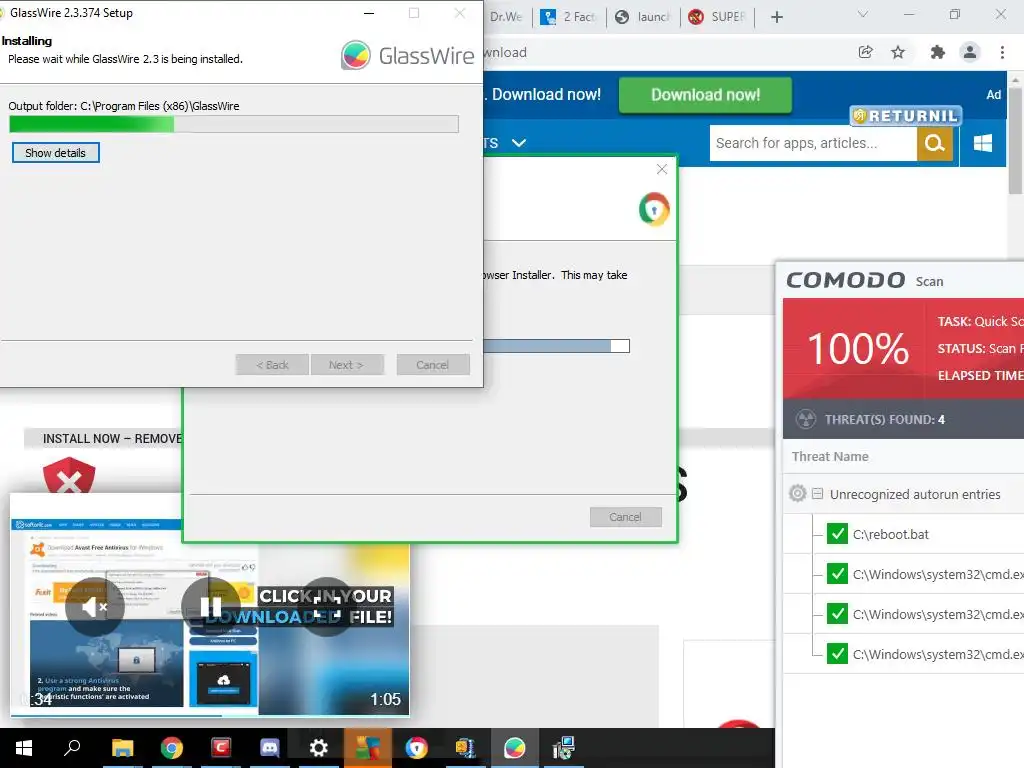Screen dimensions: 1024x768
Task: Bookmark this page with star icon
Action: click(x=898, y=52)
